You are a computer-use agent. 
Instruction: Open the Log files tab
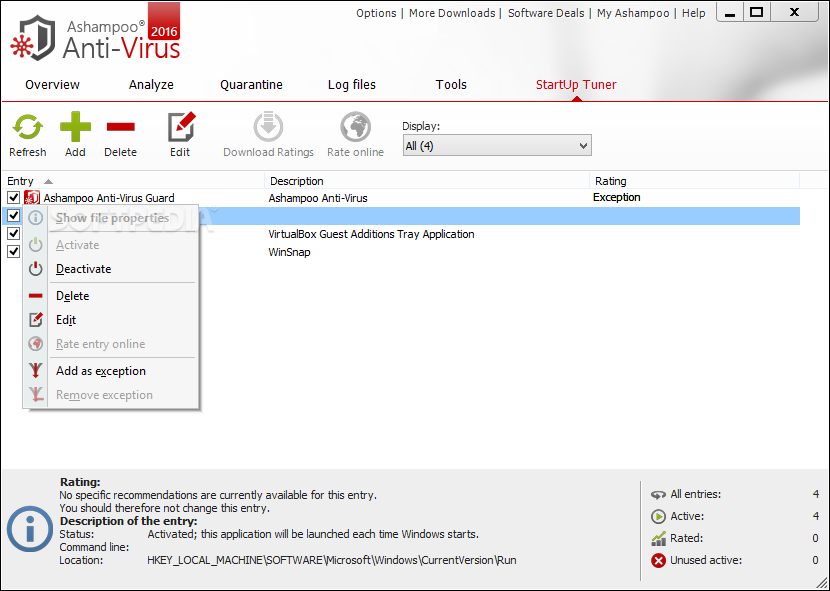[352, 85]
